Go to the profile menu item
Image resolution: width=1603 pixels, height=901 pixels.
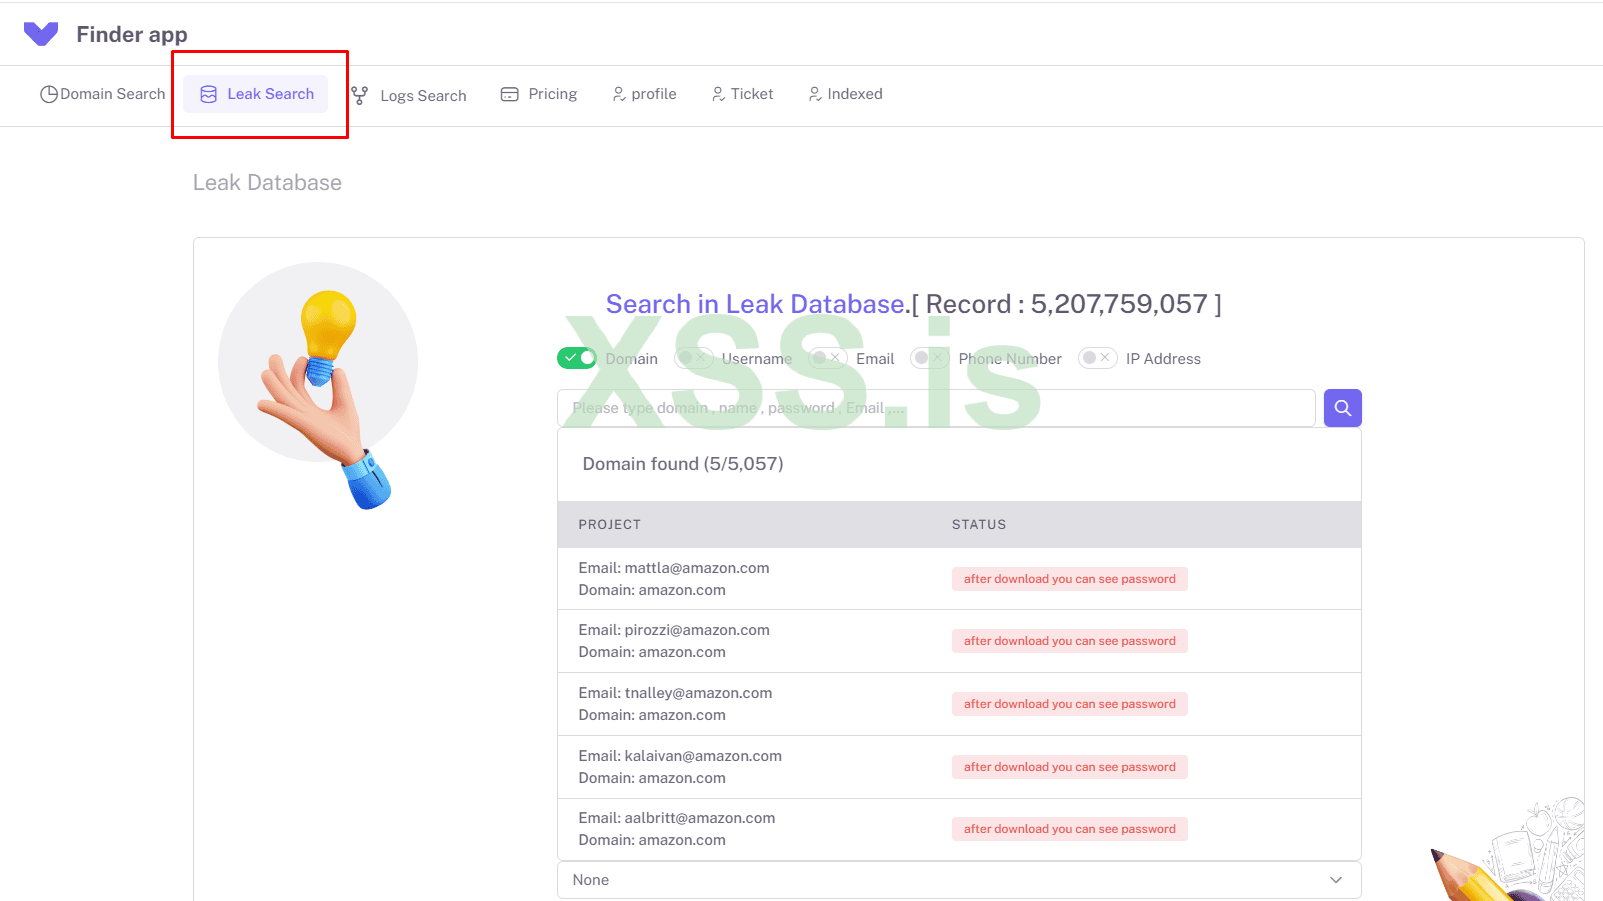click(645, 94)
